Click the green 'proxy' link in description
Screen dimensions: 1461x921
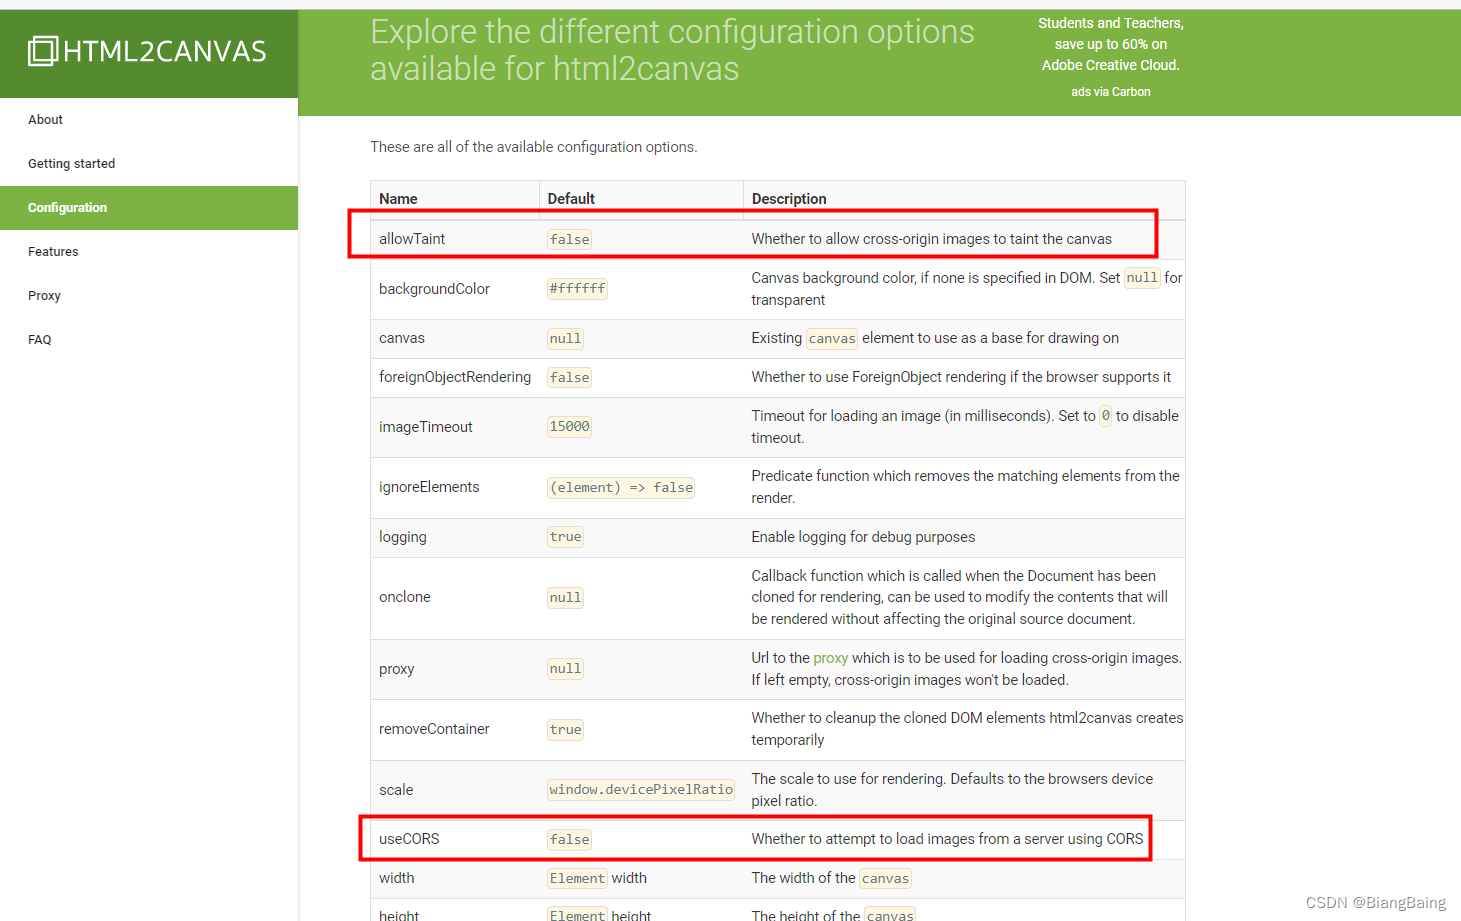(x=830, y=658)
